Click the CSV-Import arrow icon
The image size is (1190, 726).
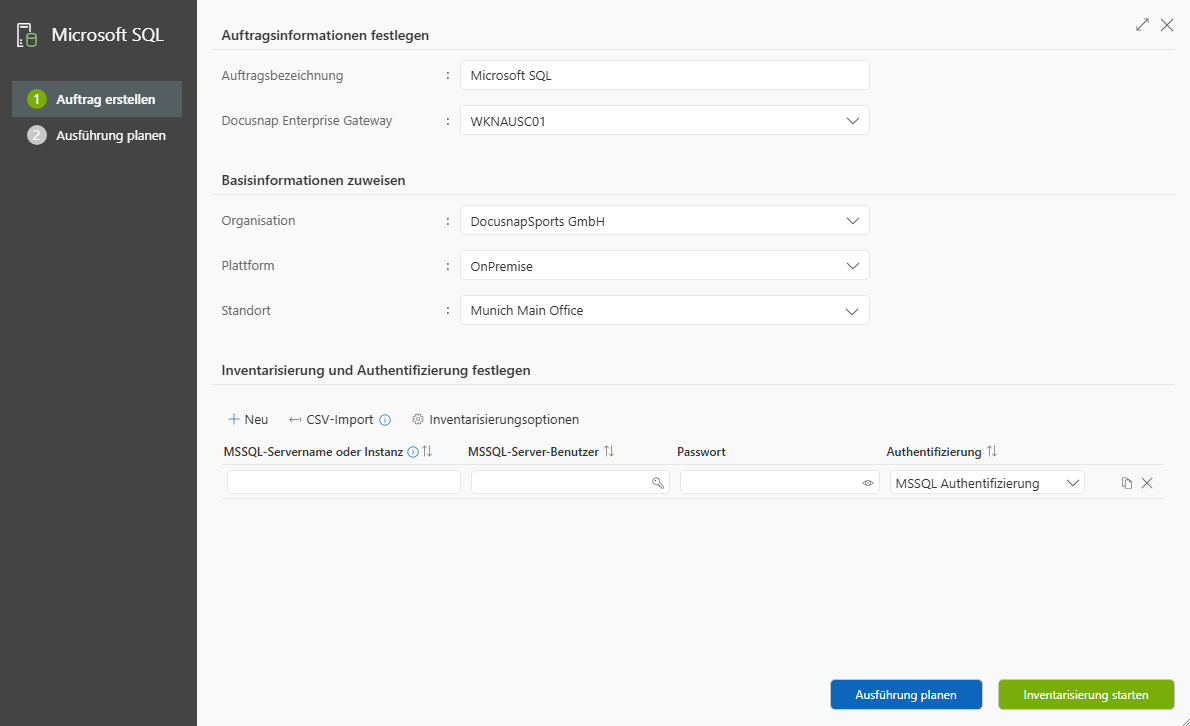tap(295, 420)
